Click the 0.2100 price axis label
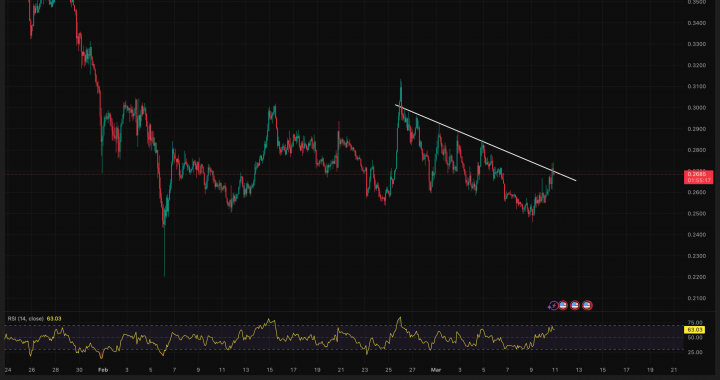 (x=696, y=298)
